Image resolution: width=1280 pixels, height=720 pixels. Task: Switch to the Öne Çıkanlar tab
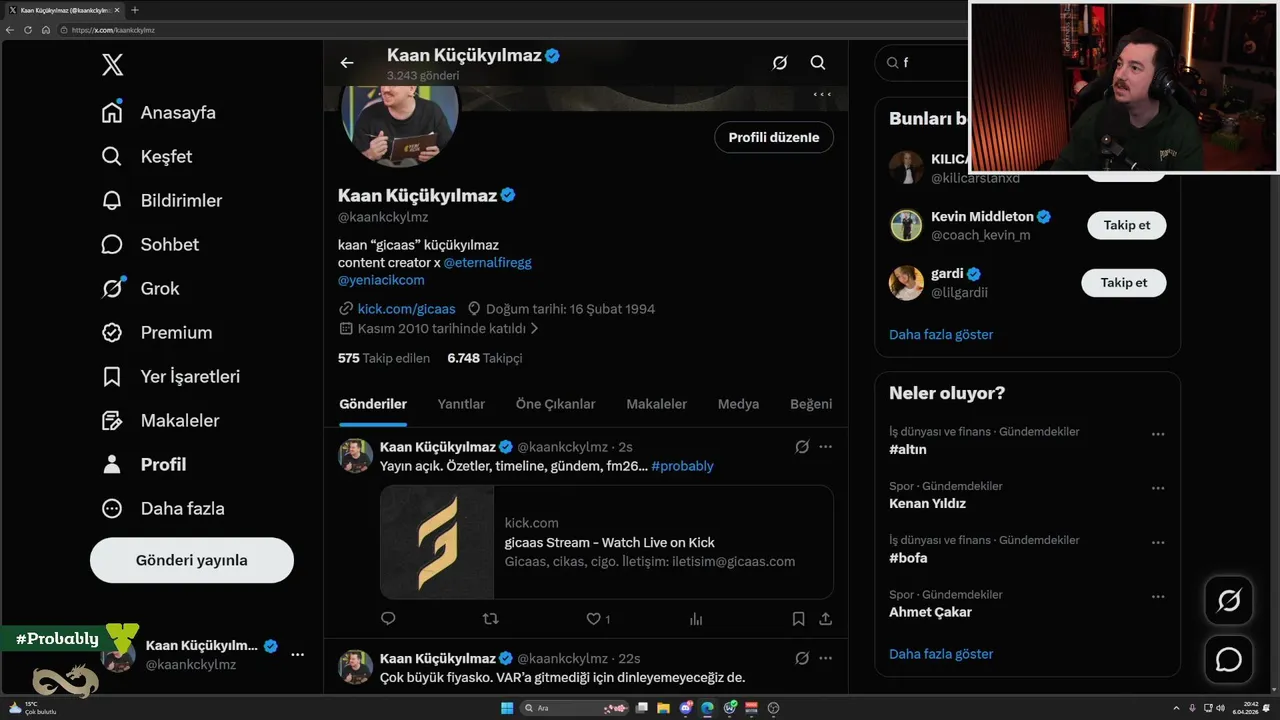coord(555,404)
